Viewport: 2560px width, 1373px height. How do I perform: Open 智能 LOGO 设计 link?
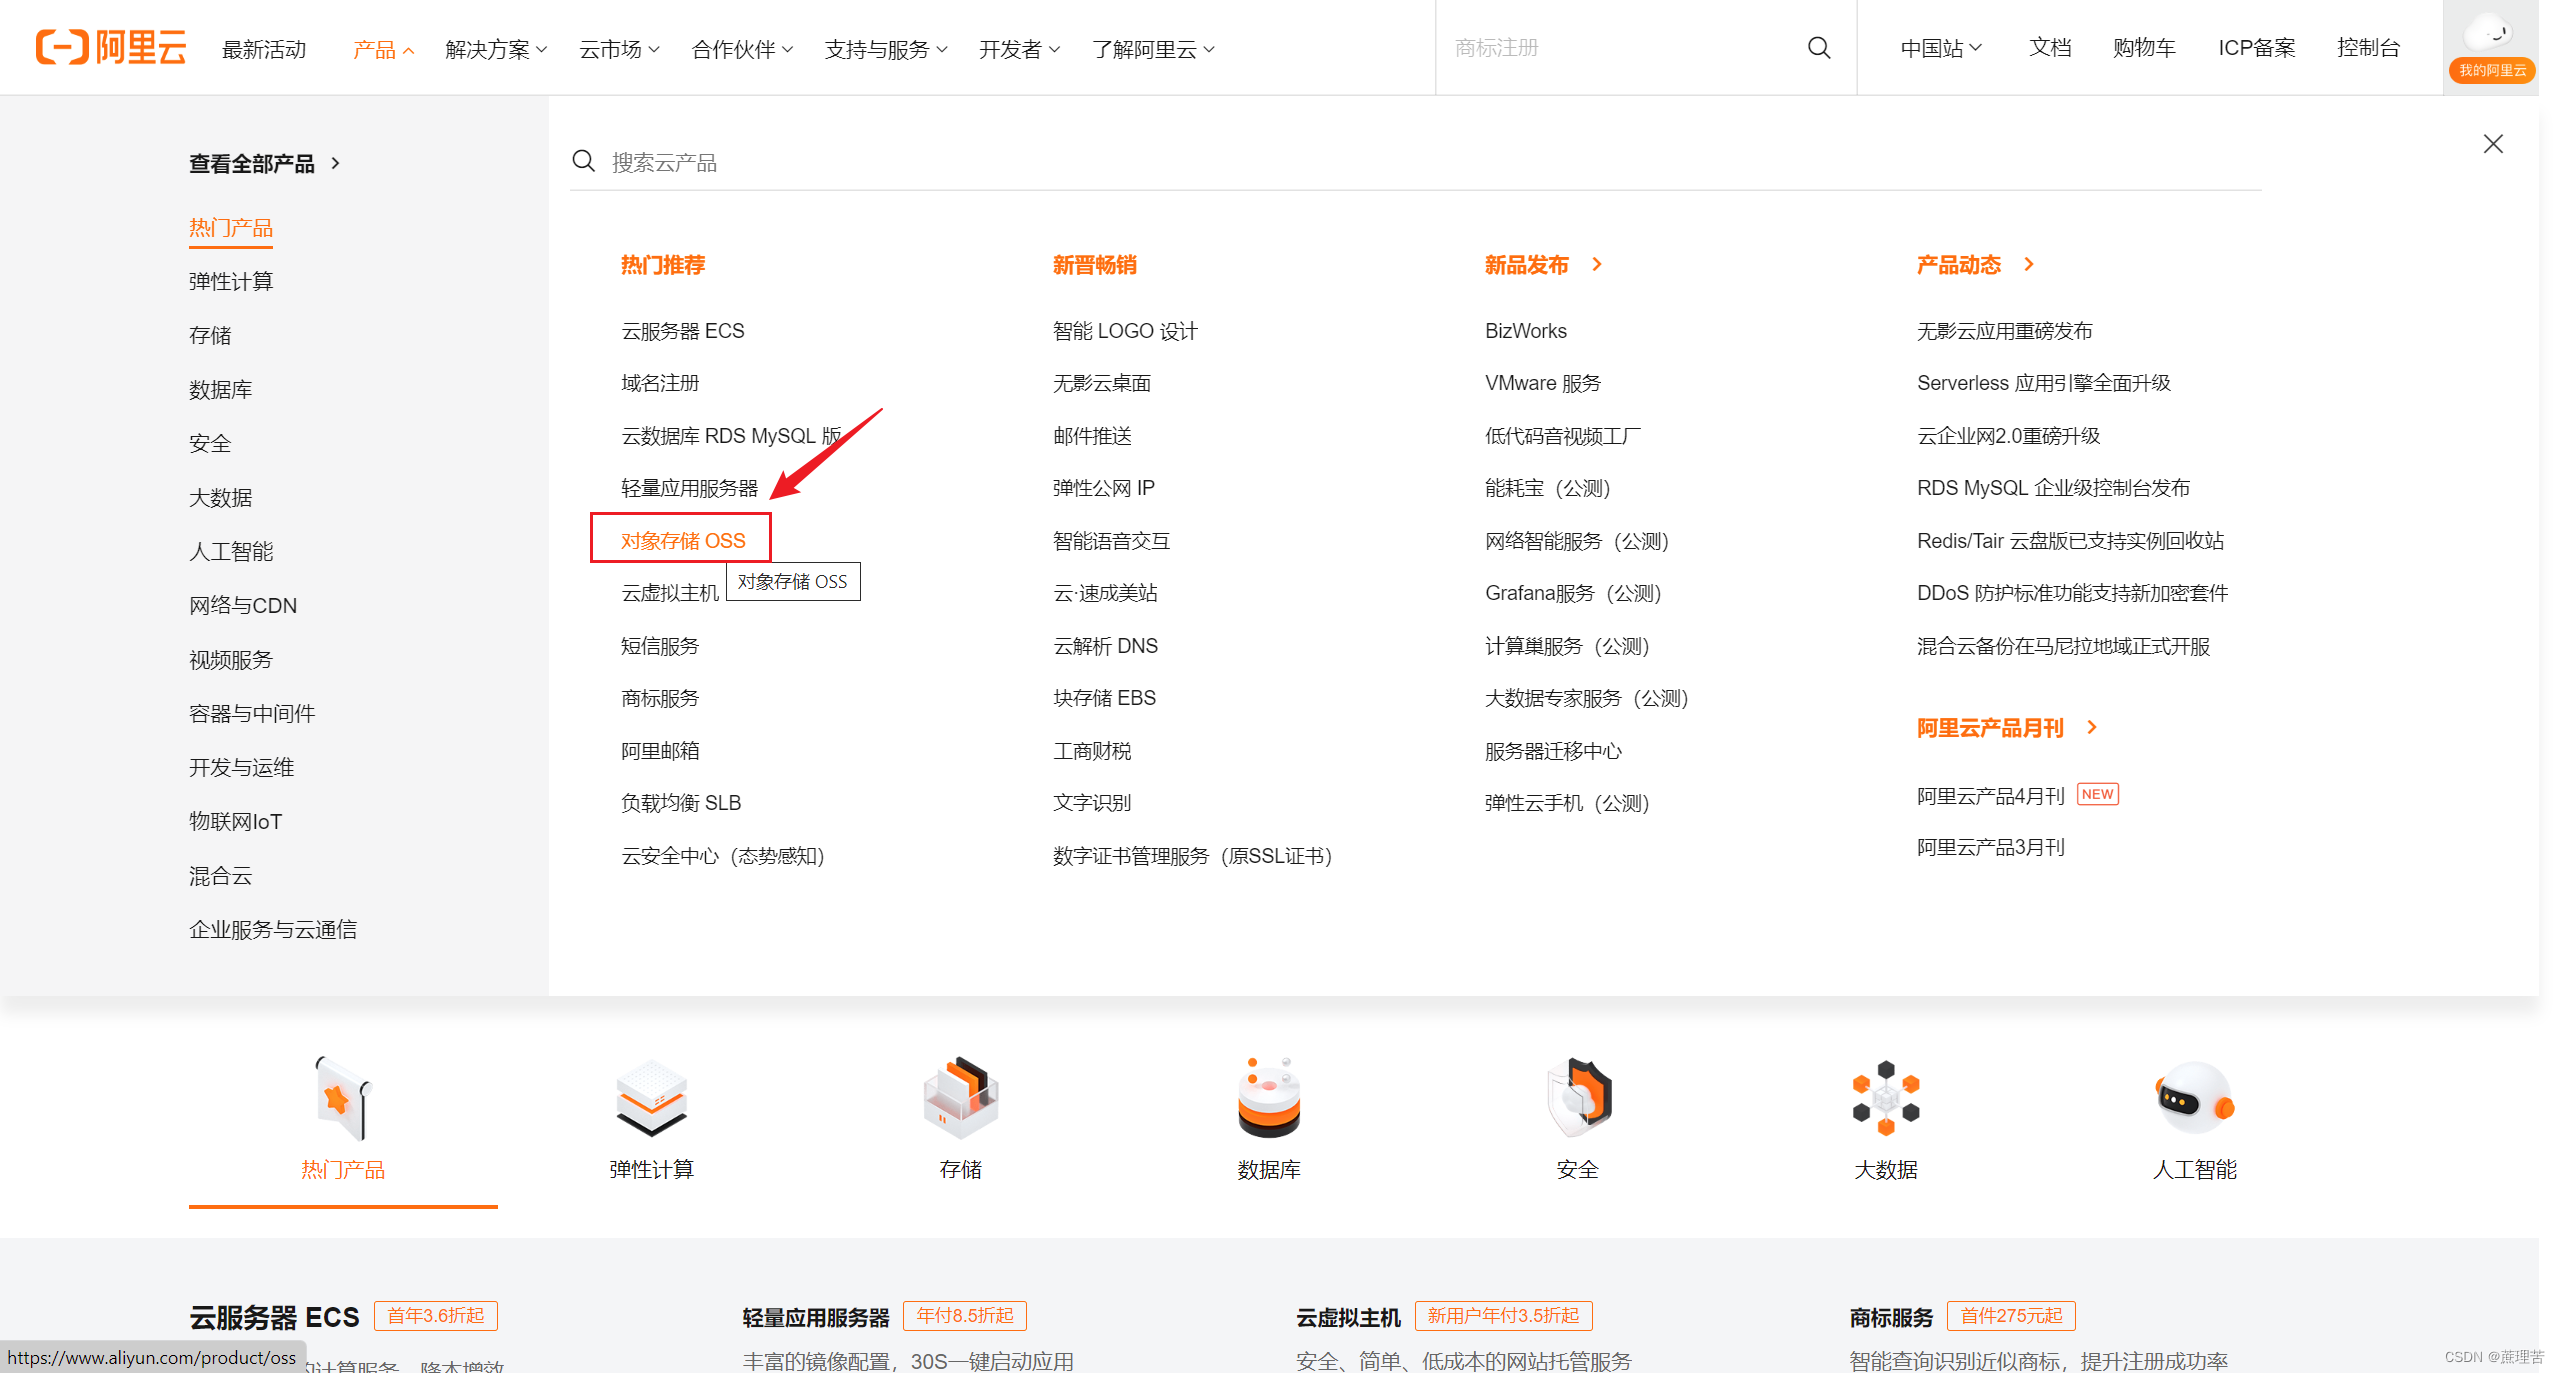pos(1125,330)
